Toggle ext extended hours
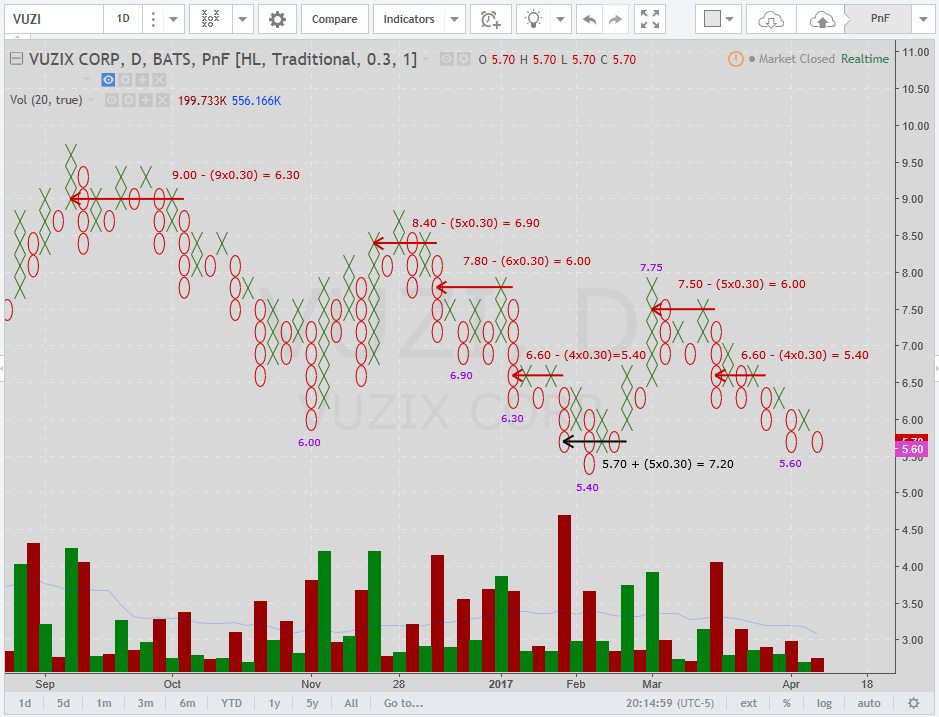Screen dimensions: 939x717 [x=749, y=703]
